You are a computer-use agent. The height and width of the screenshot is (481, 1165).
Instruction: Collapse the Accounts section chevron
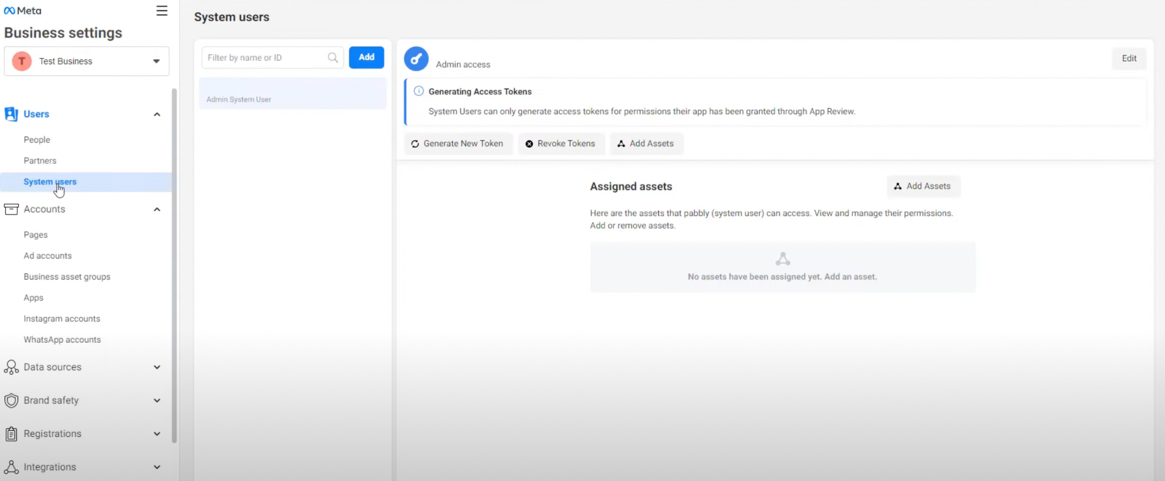click(157, 210)
